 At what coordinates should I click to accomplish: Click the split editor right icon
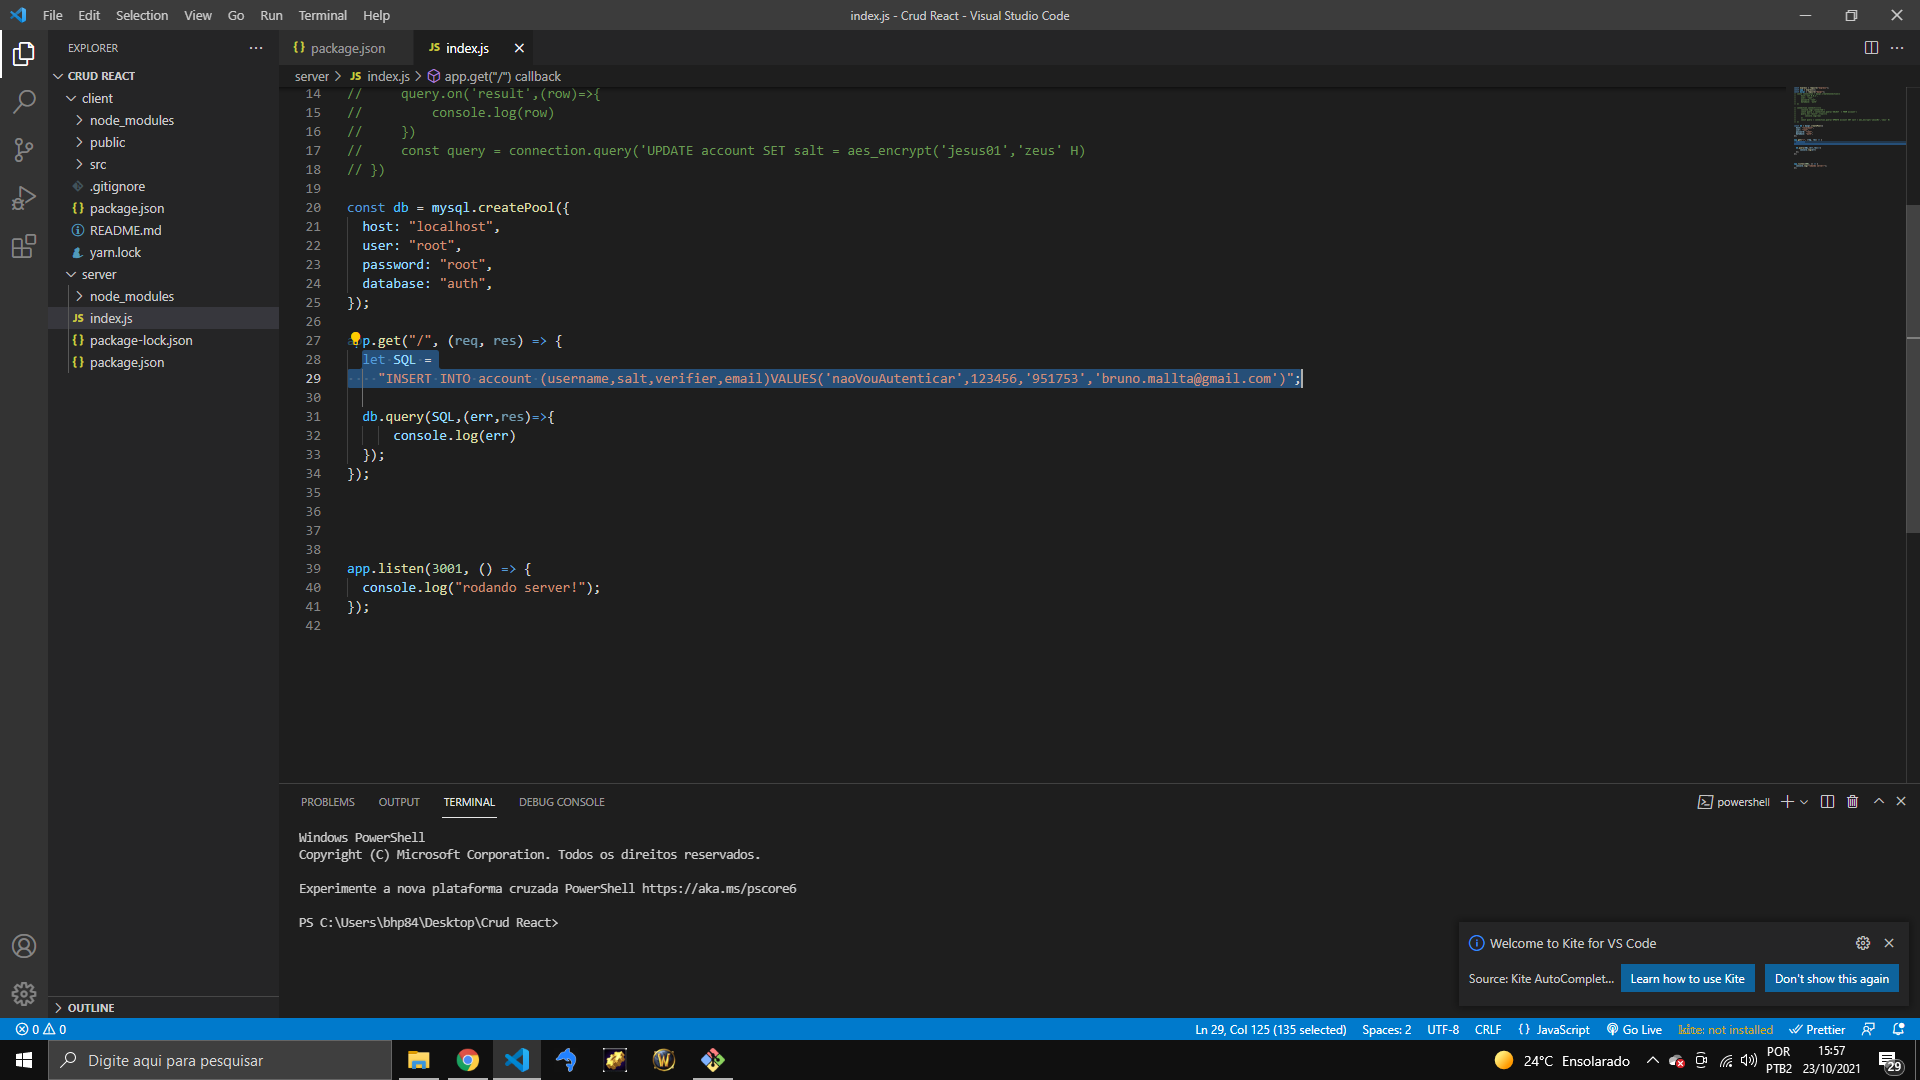(x=1871, y=48)
